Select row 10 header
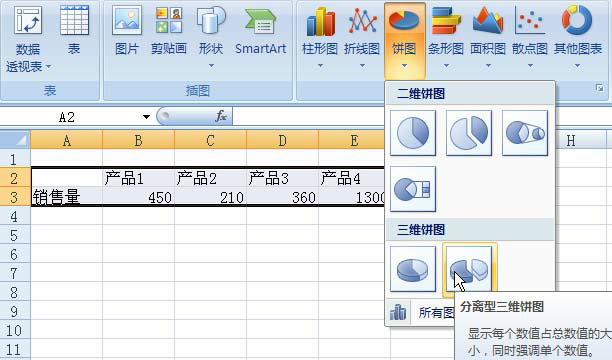This screenshot has width=612, height=360. (15, 330)
